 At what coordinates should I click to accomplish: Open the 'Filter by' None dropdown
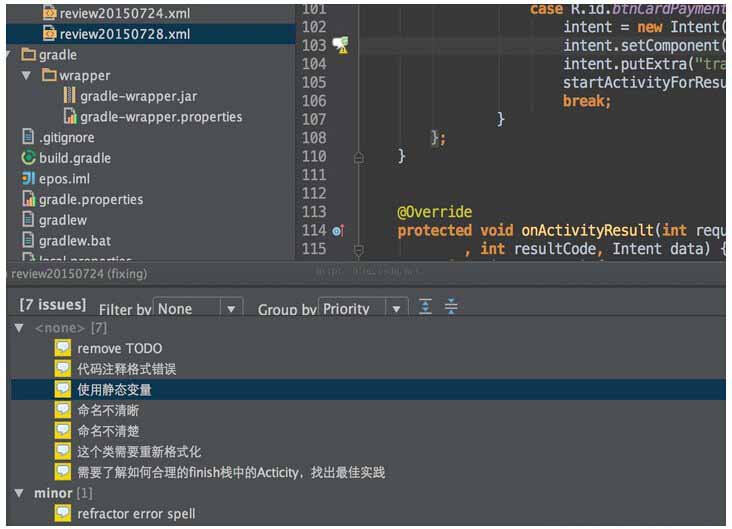[199, 309]
